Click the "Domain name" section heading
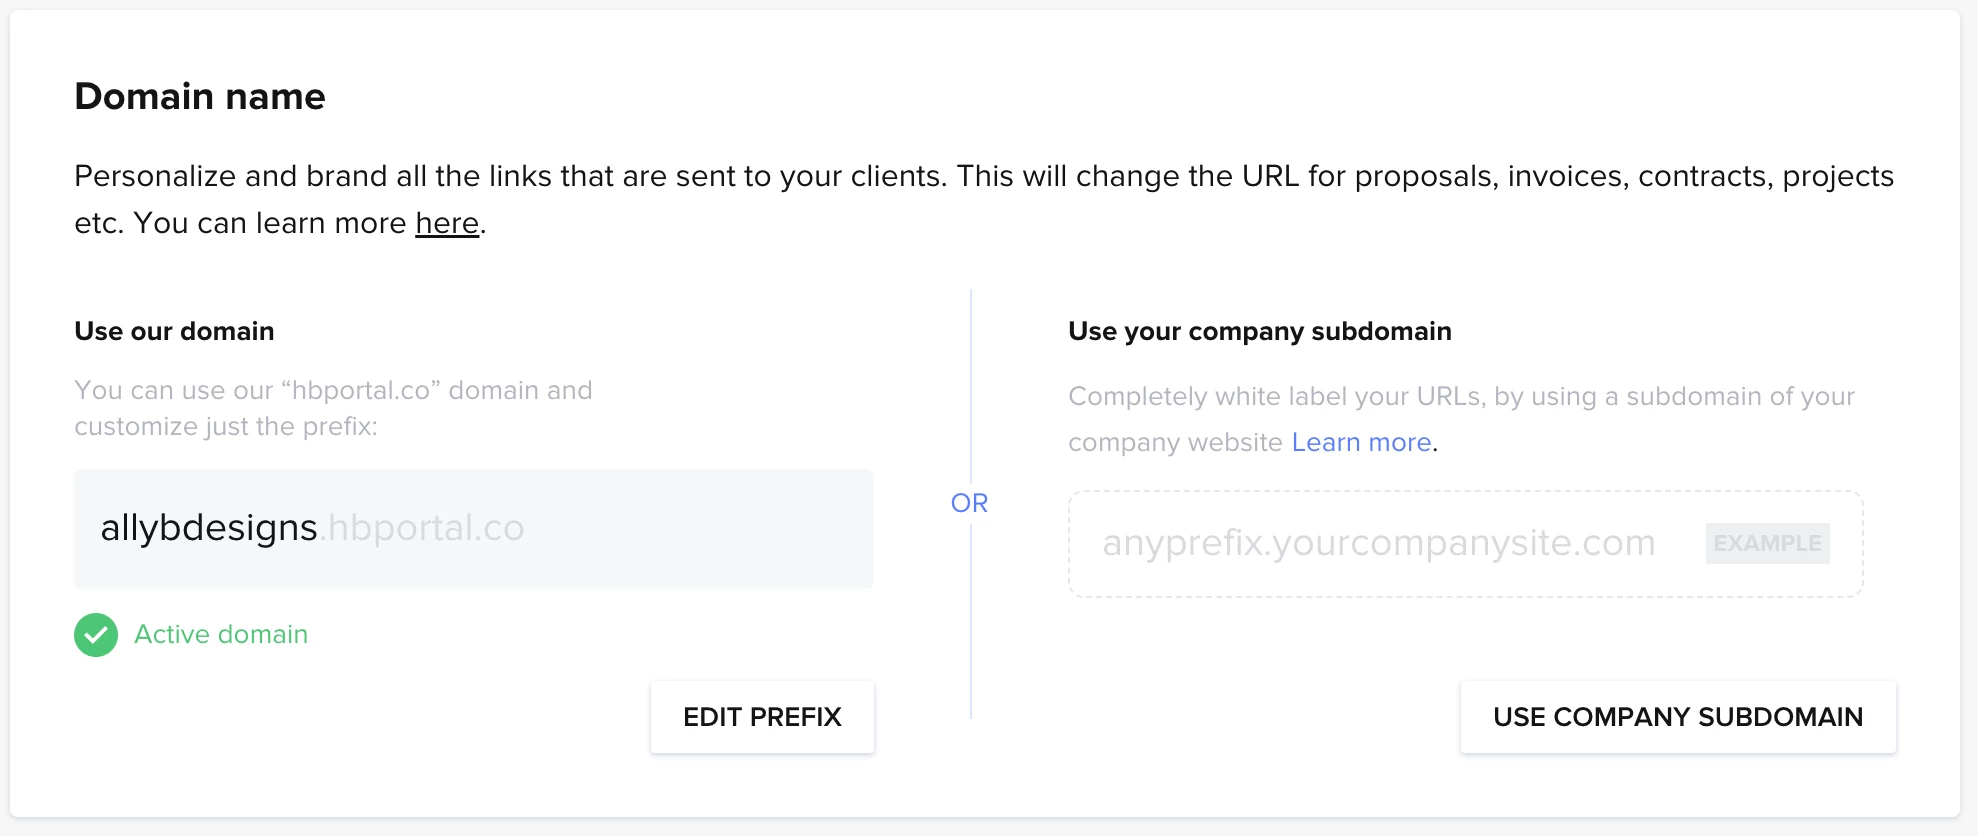1978x836 pixels. [200, 97]
